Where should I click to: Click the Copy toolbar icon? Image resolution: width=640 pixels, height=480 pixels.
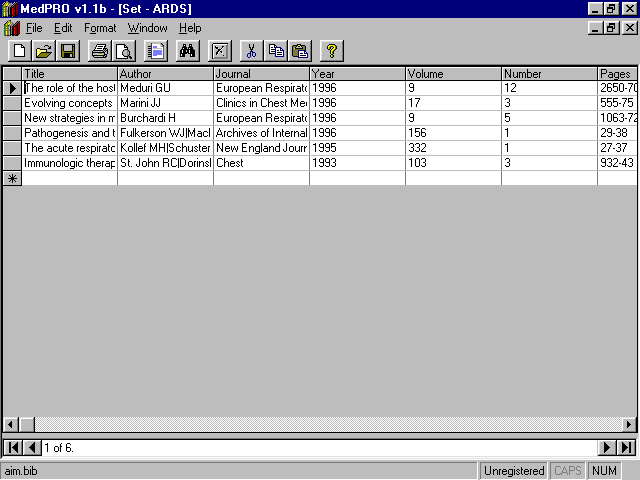276,50
